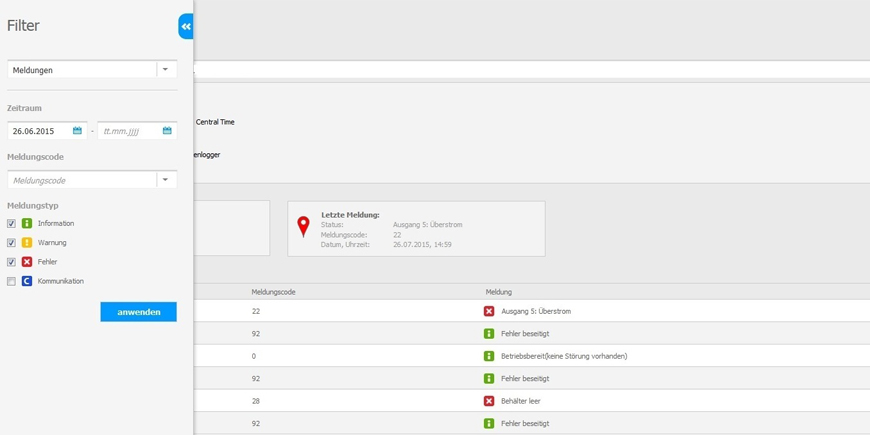Click the green Information type icon in filter
This screenshot has width=870, height=435.
click(27, 224)
